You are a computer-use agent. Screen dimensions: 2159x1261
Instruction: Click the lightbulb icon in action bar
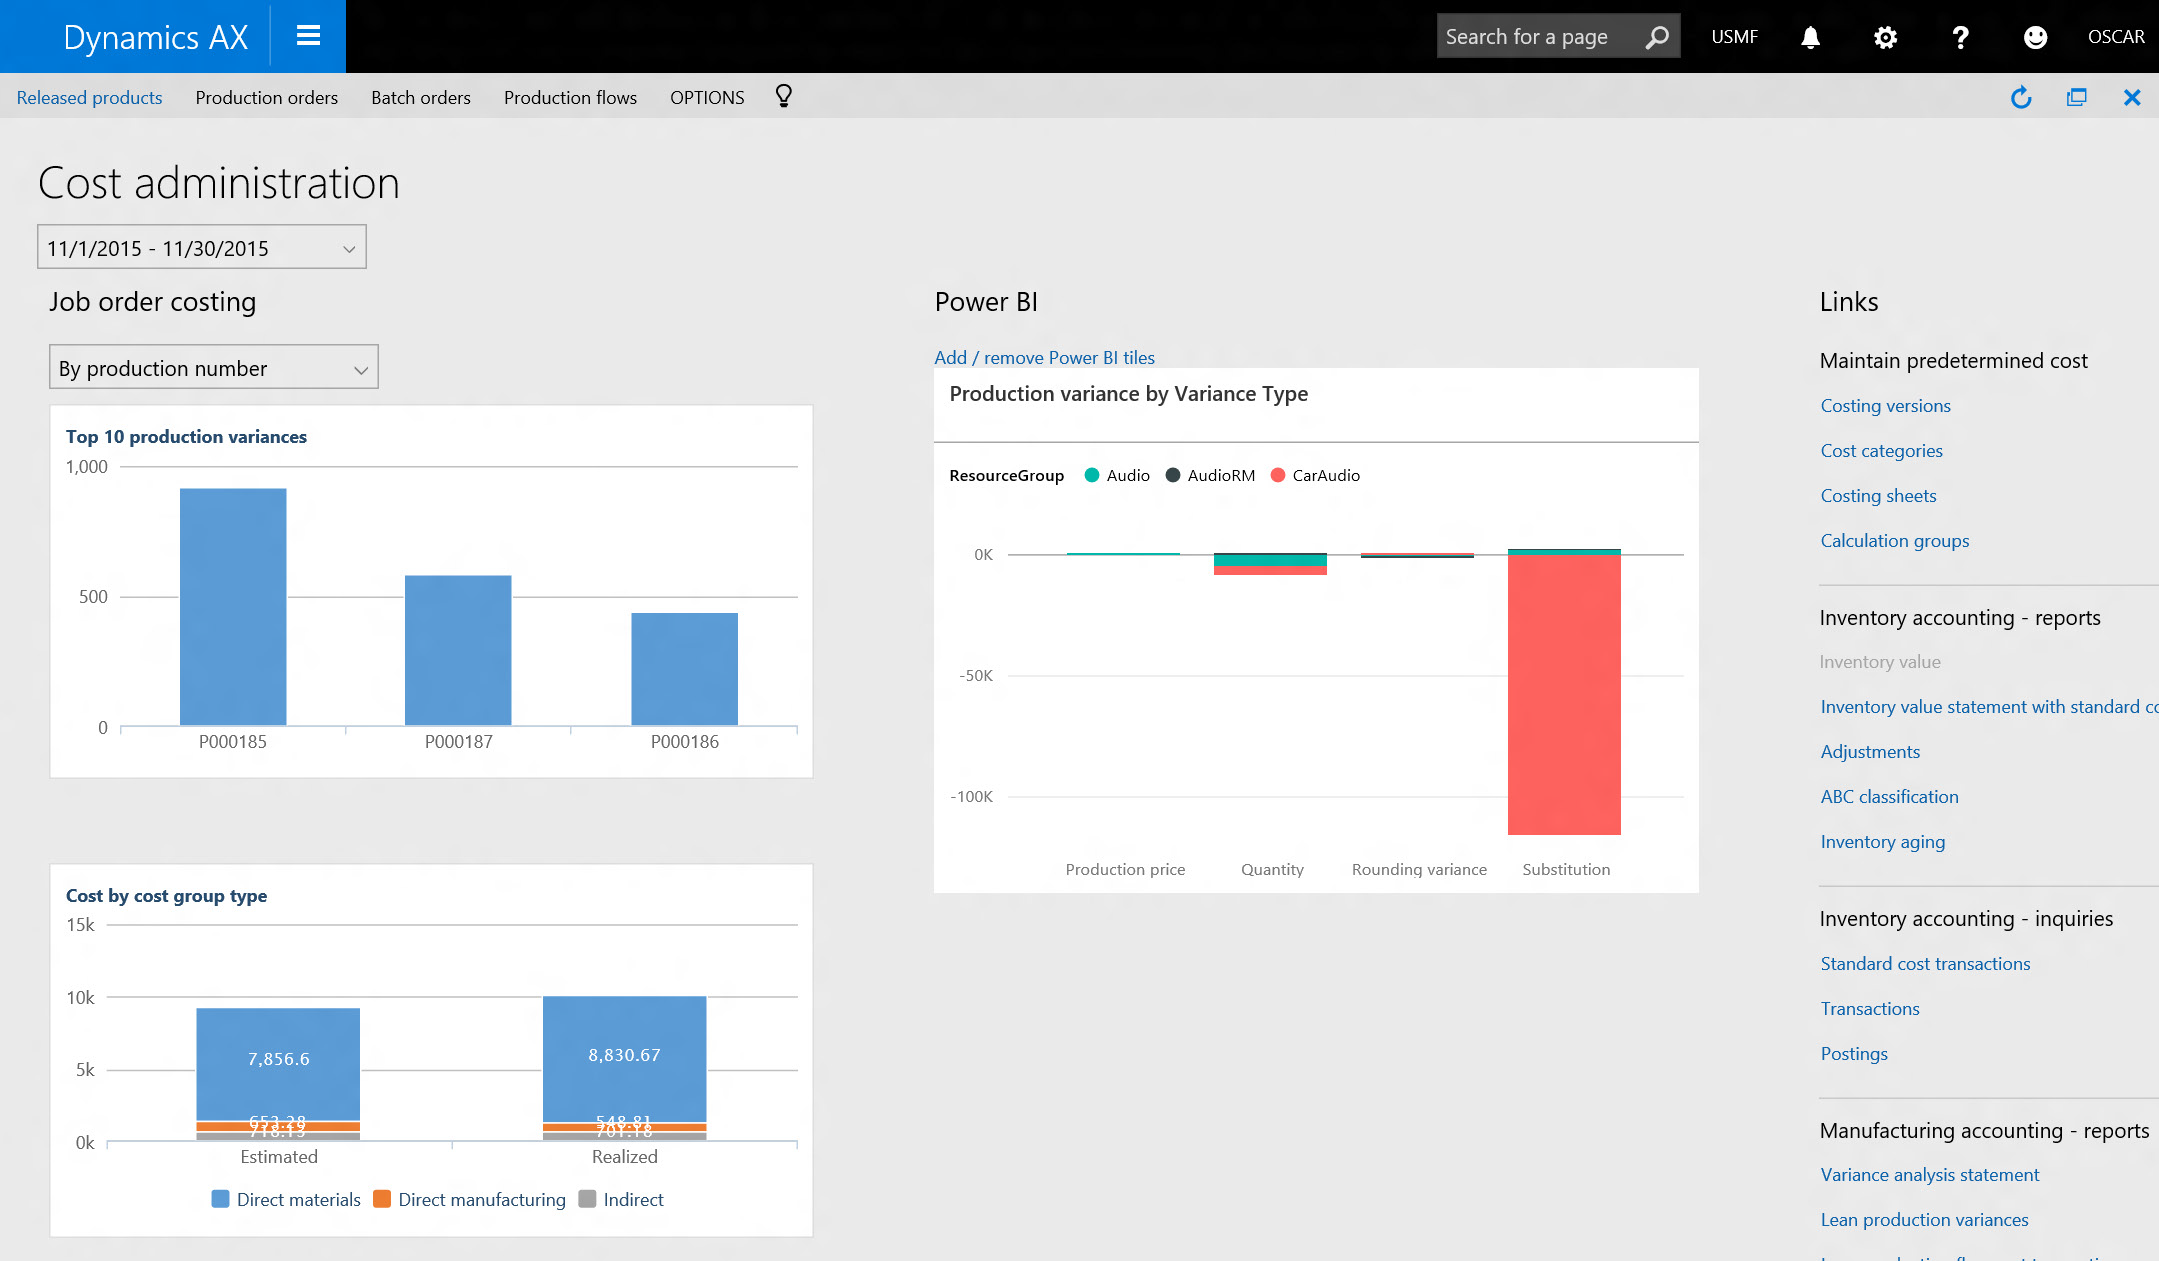pyautogui.click(x=784, y=96)
